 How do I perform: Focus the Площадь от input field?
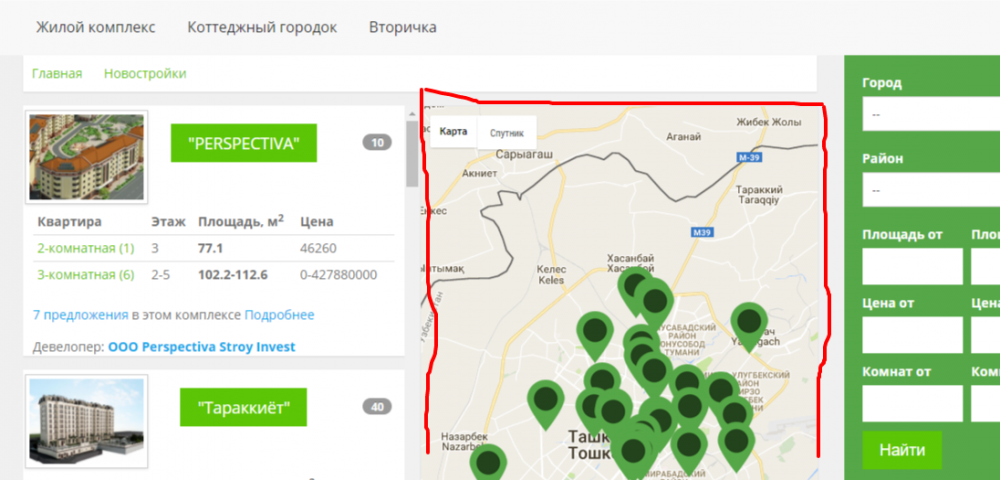click(x=913, y=266)
